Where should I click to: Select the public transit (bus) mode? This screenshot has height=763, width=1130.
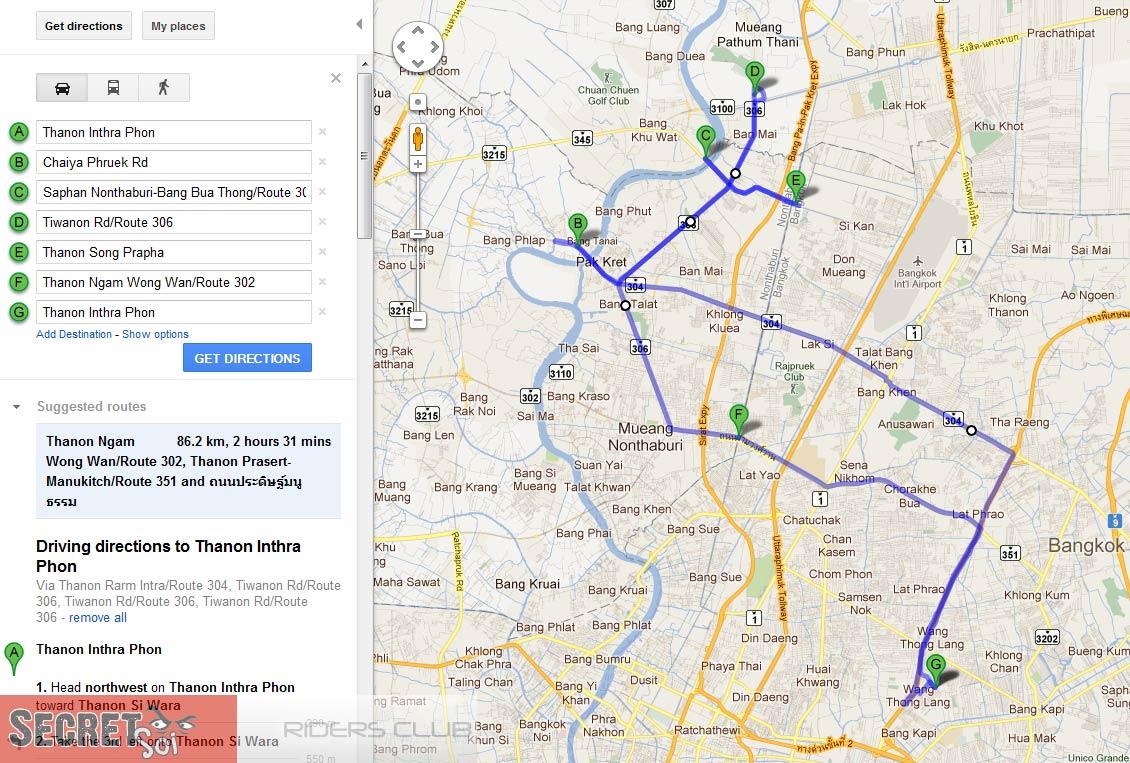click(x=113, y=88)
